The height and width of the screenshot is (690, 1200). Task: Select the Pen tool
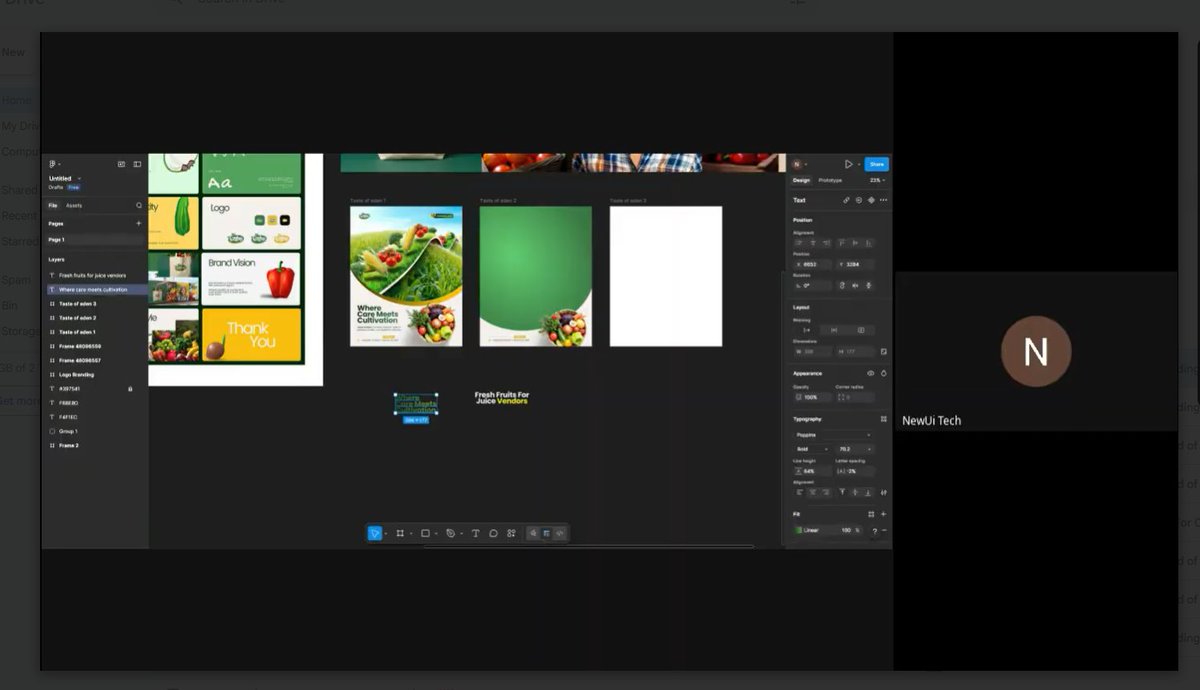[x=451, y=533]
